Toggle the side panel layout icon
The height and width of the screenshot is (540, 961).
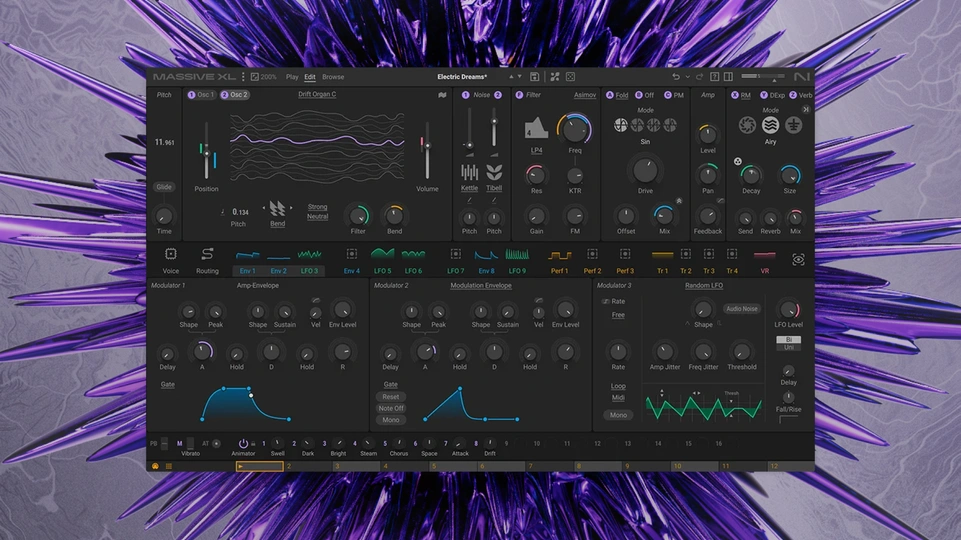(x=728, y=77)
